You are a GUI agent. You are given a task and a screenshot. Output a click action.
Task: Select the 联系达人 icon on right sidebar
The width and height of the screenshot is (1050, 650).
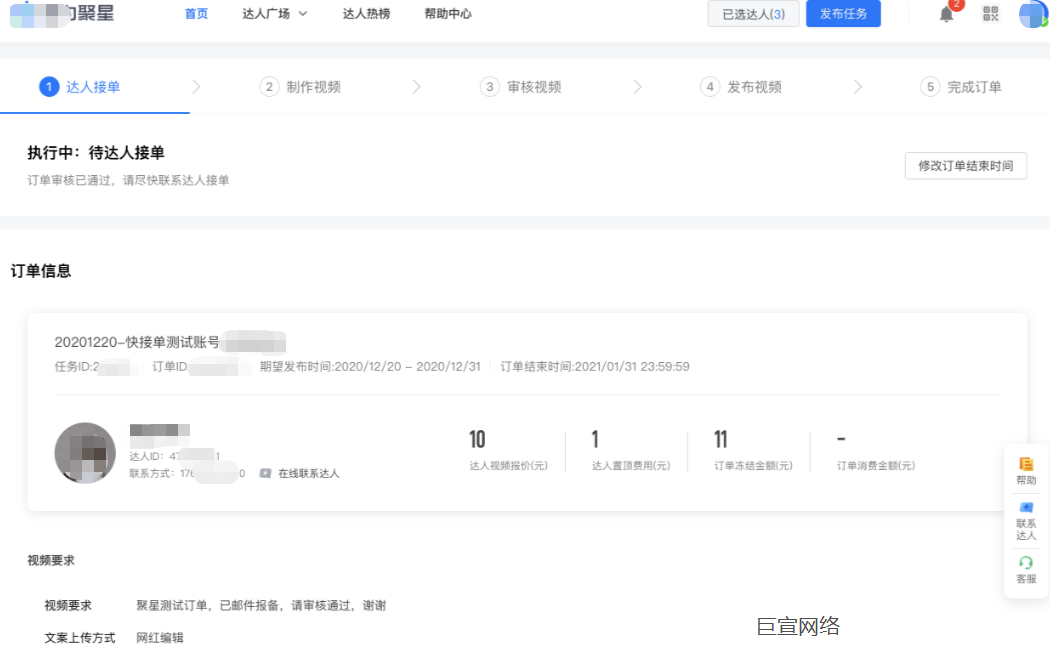coord(1025,520)
